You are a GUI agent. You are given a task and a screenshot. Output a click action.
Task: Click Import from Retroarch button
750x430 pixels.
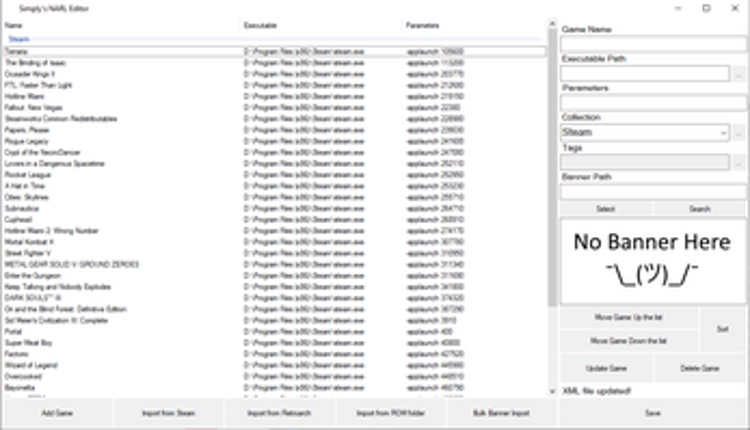point(279,413)
